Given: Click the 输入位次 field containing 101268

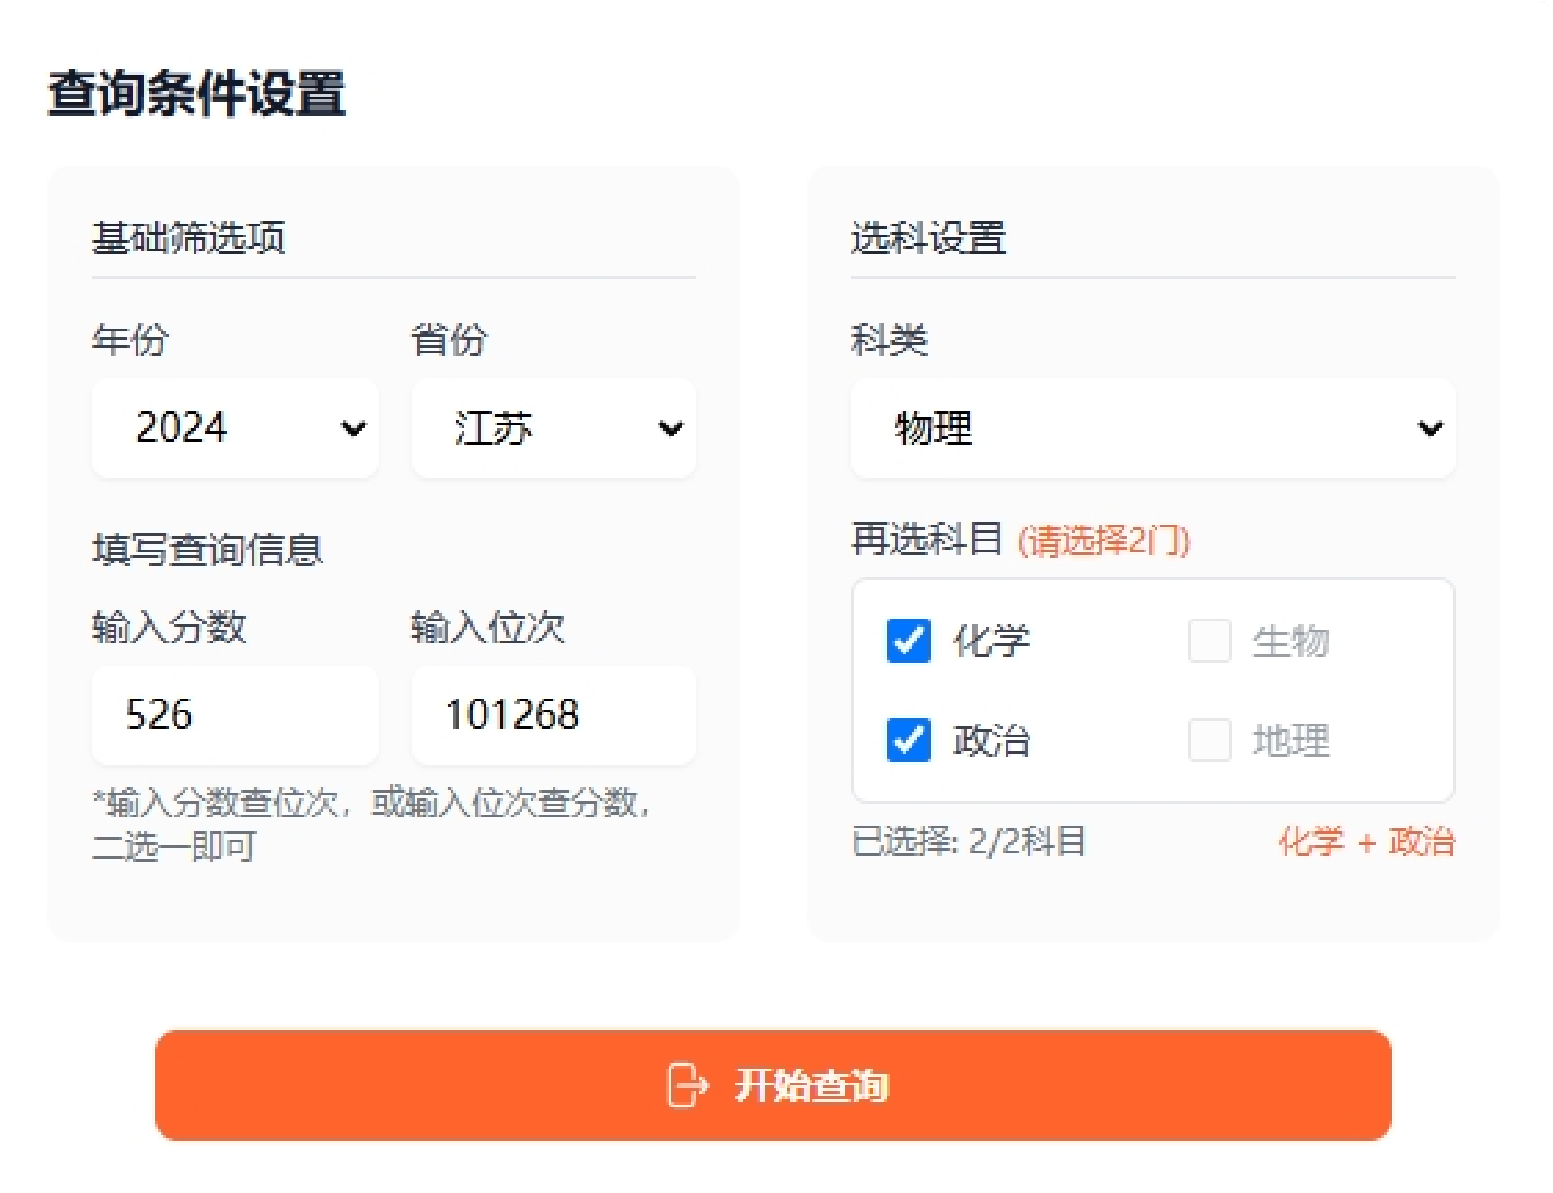Looking at the screenshot, I should pos(554,715).
